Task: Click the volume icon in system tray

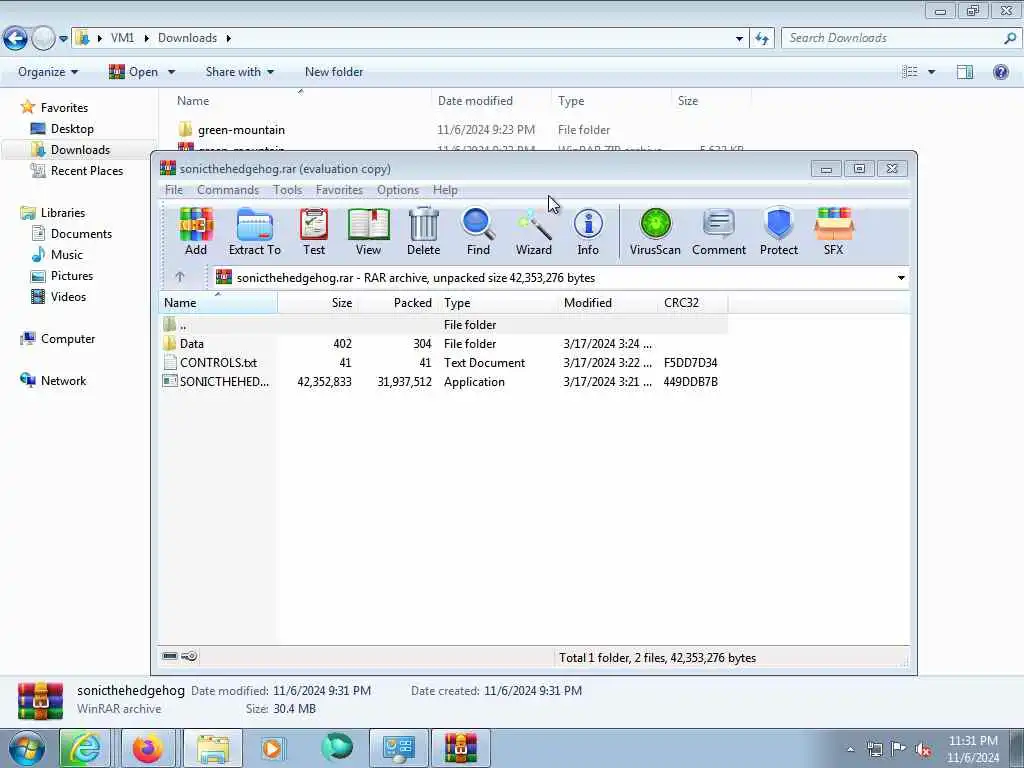Action: (x=923, y=750)
